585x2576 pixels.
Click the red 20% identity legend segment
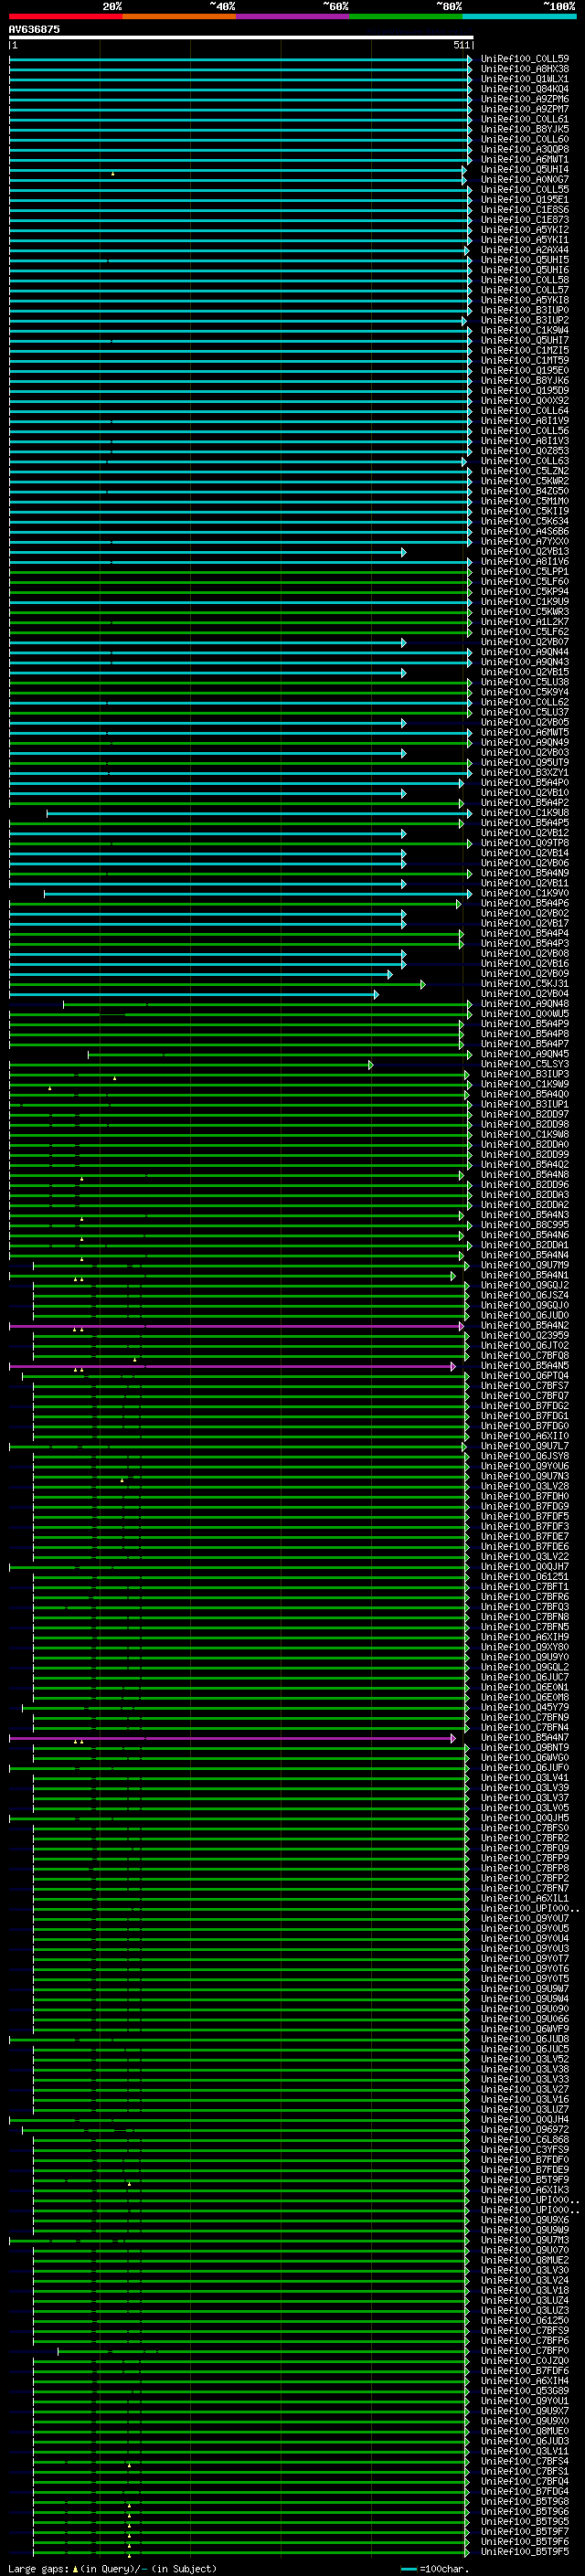pos(66,16)
